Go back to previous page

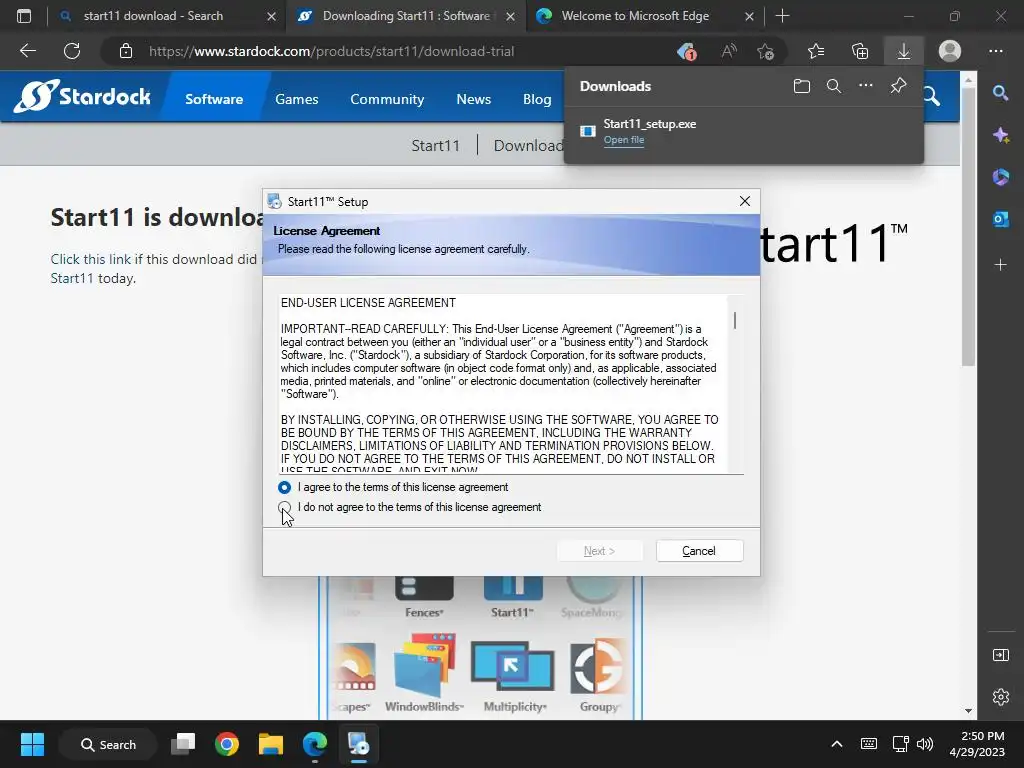tap(27, 51)
